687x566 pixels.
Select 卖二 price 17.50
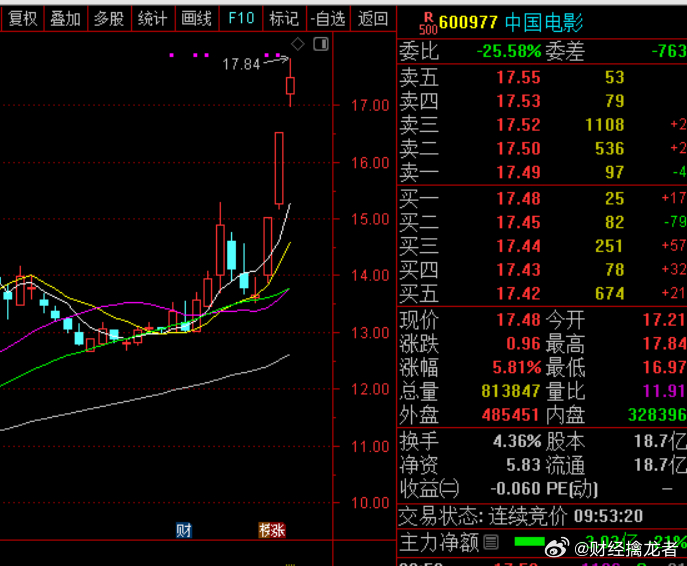click(518, 149)
